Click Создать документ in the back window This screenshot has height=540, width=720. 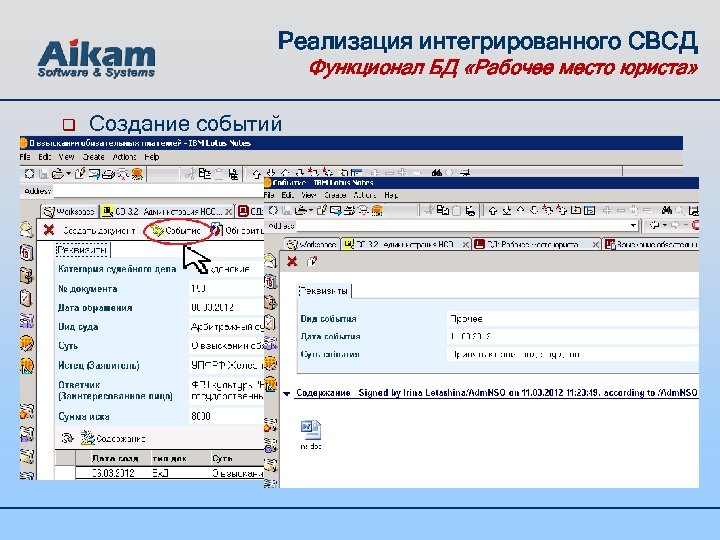[x=99, y=231]
